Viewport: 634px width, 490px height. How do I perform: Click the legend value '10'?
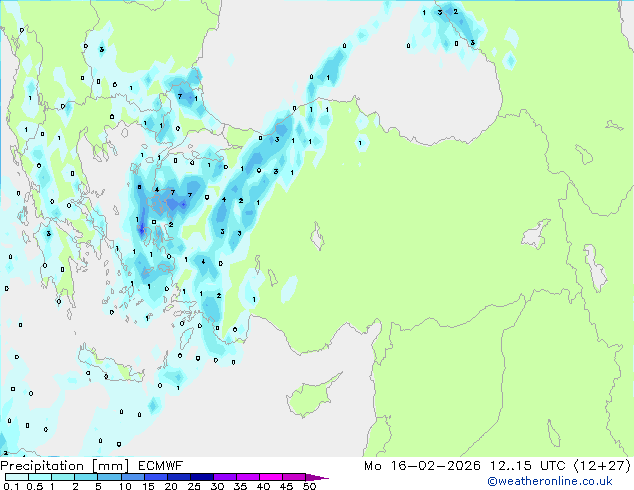click(x=125, y=486)
